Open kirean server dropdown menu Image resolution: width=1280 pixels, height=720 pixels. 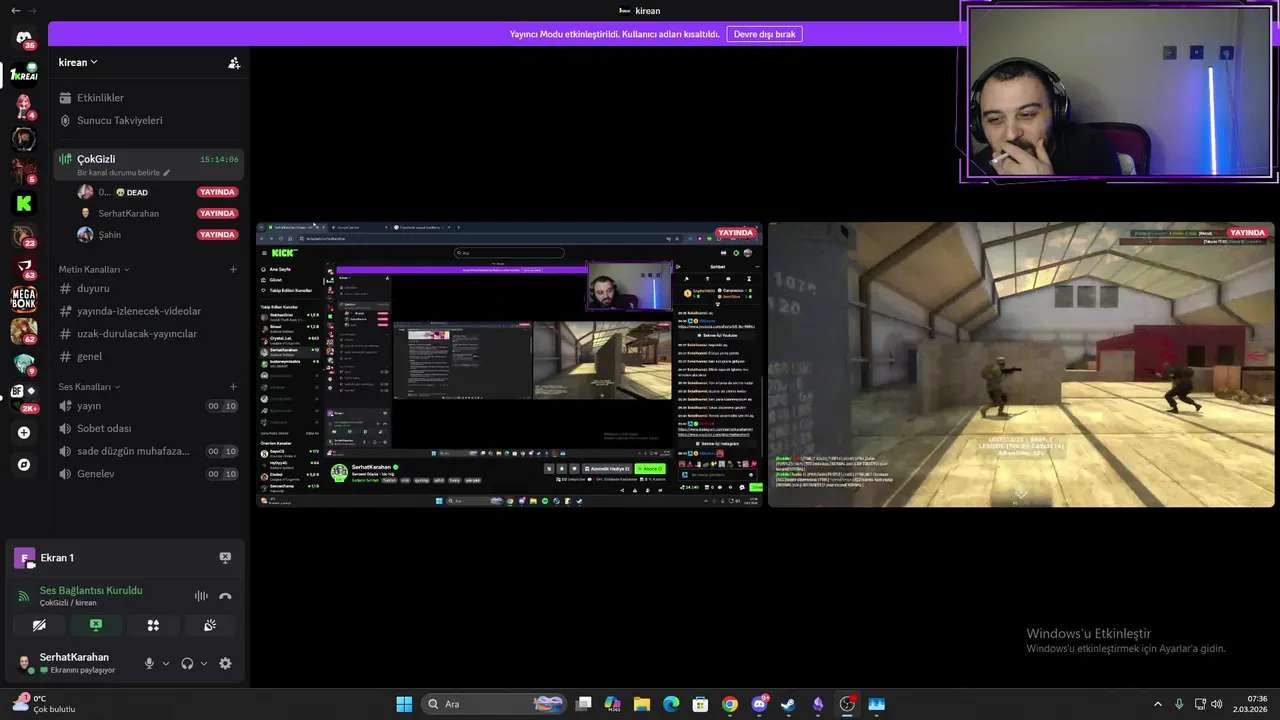78,62
